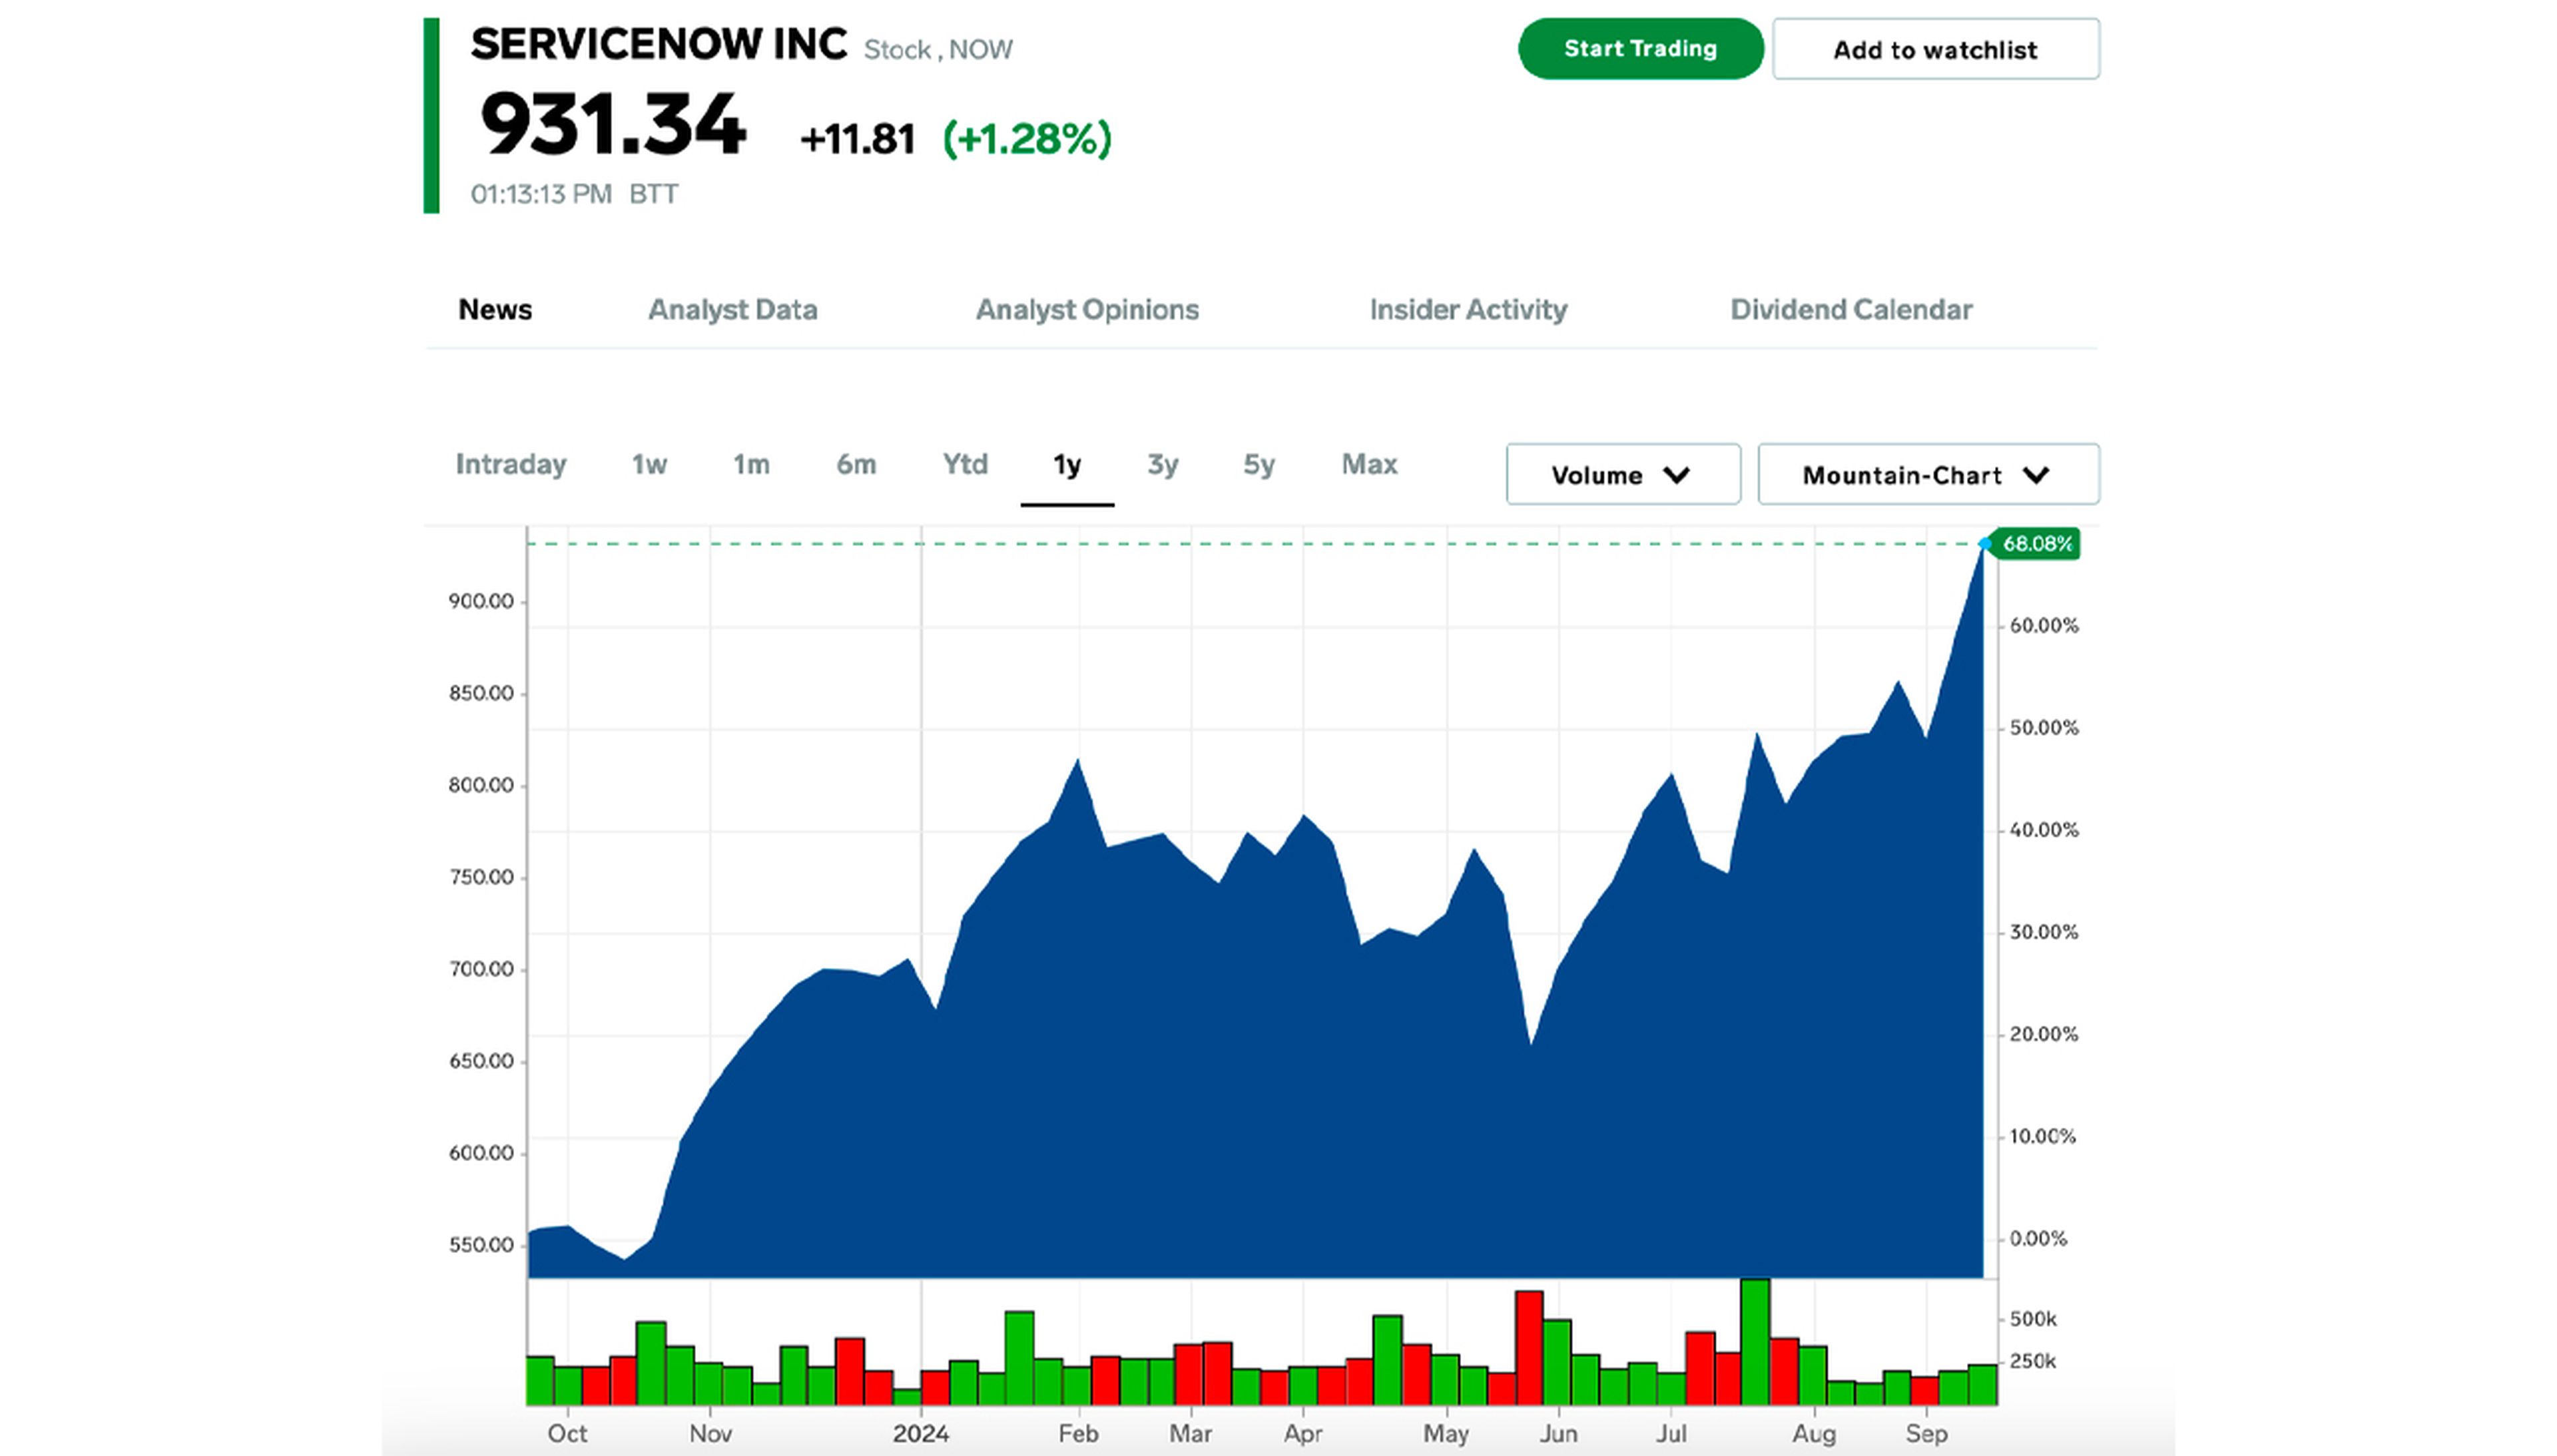The width and height of the screenshot is (2557, 1456).
Task: View the Insider Activity tab
Action: (1468, 309)
